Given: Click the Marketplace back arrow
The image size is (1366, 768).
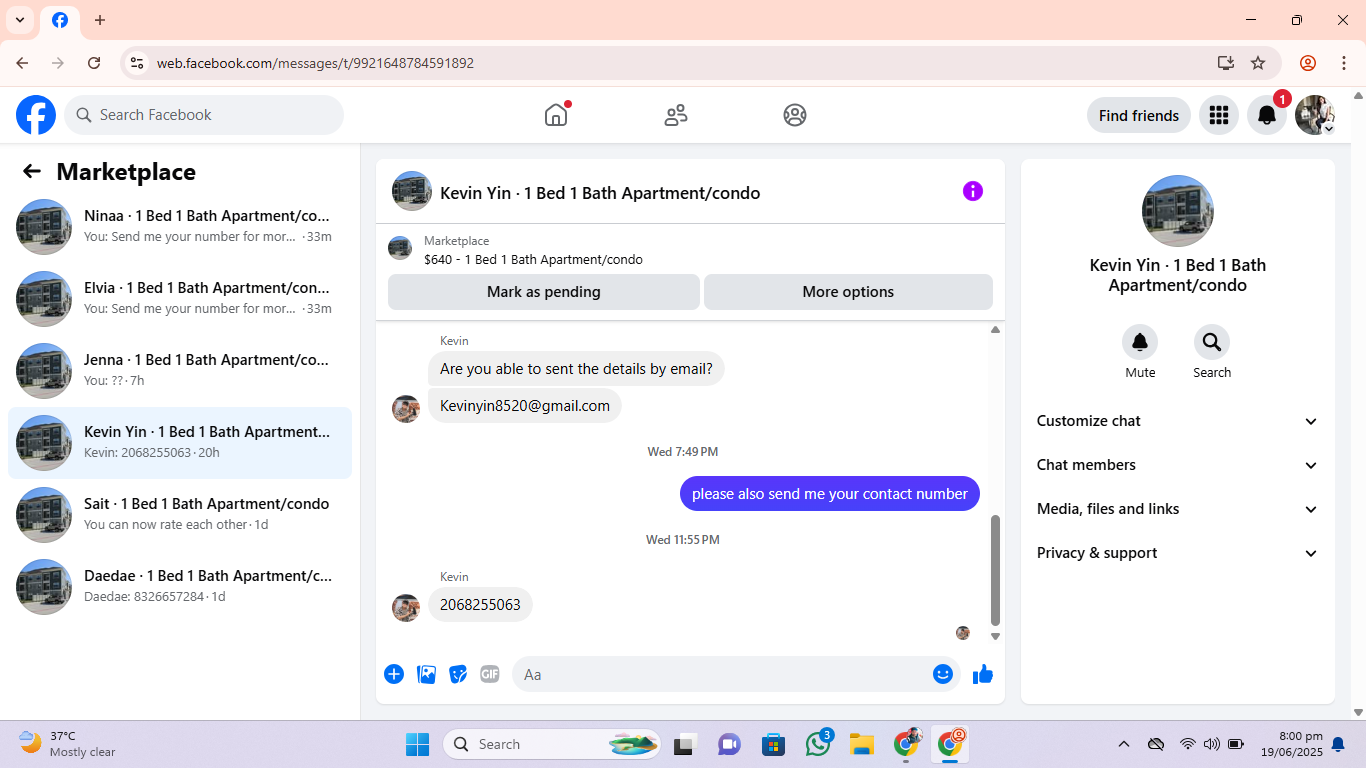Looking at the screenshot, I should point(32,171).
